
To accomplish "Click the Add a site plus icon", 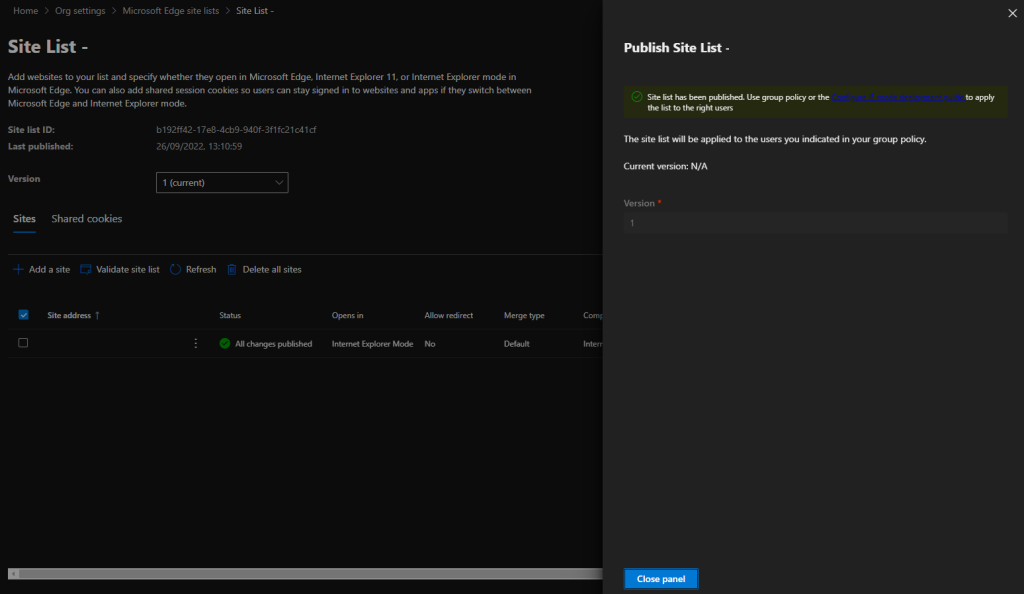I will [18, 269].
